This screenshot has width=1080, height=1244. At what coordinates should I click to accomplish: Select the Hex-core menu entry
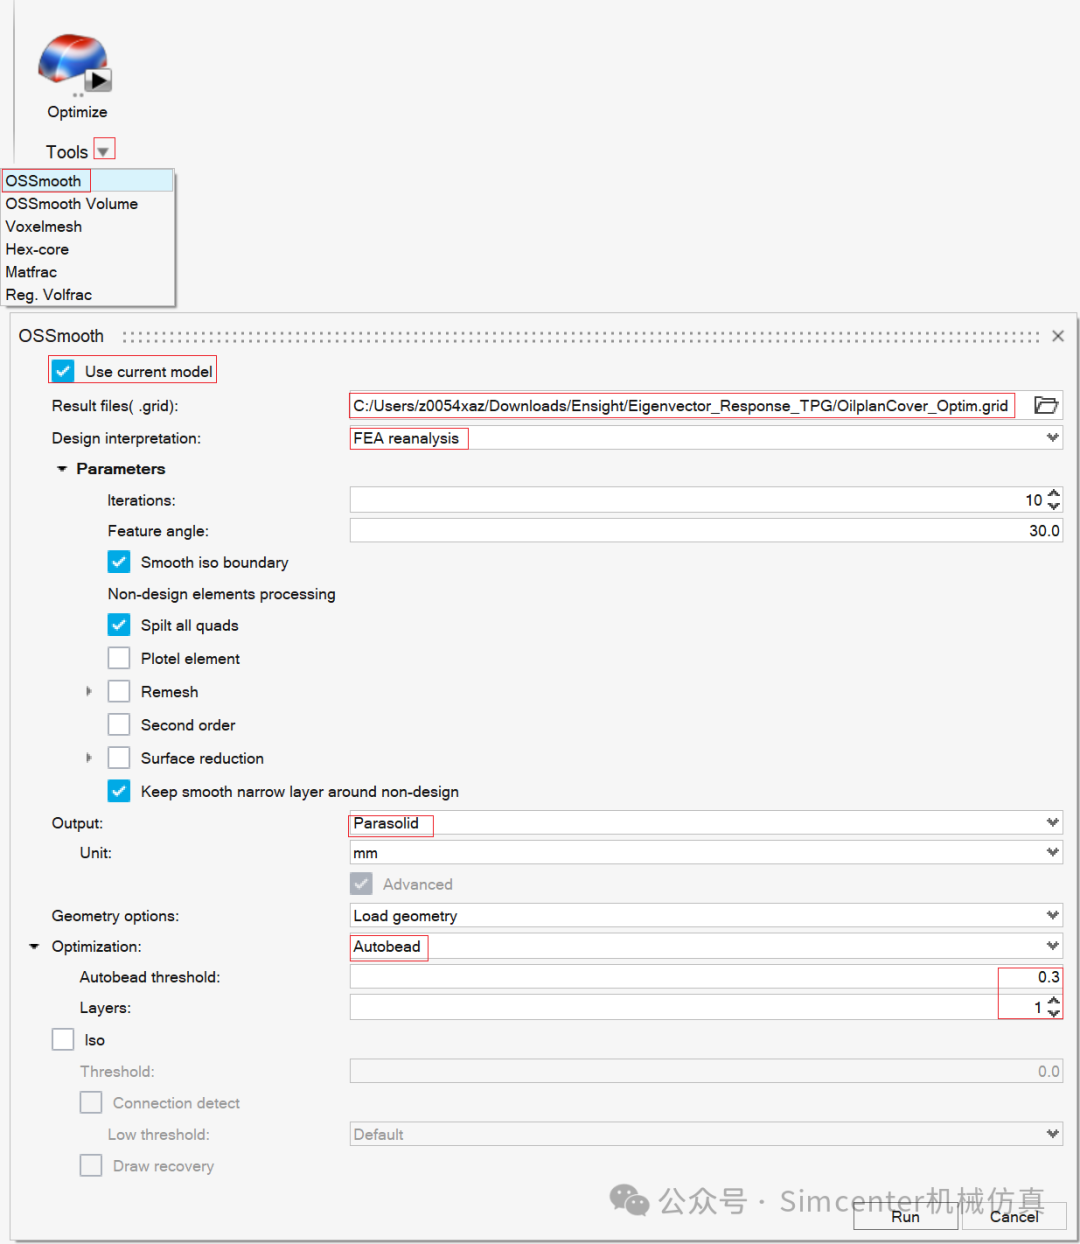coord(88,250)
